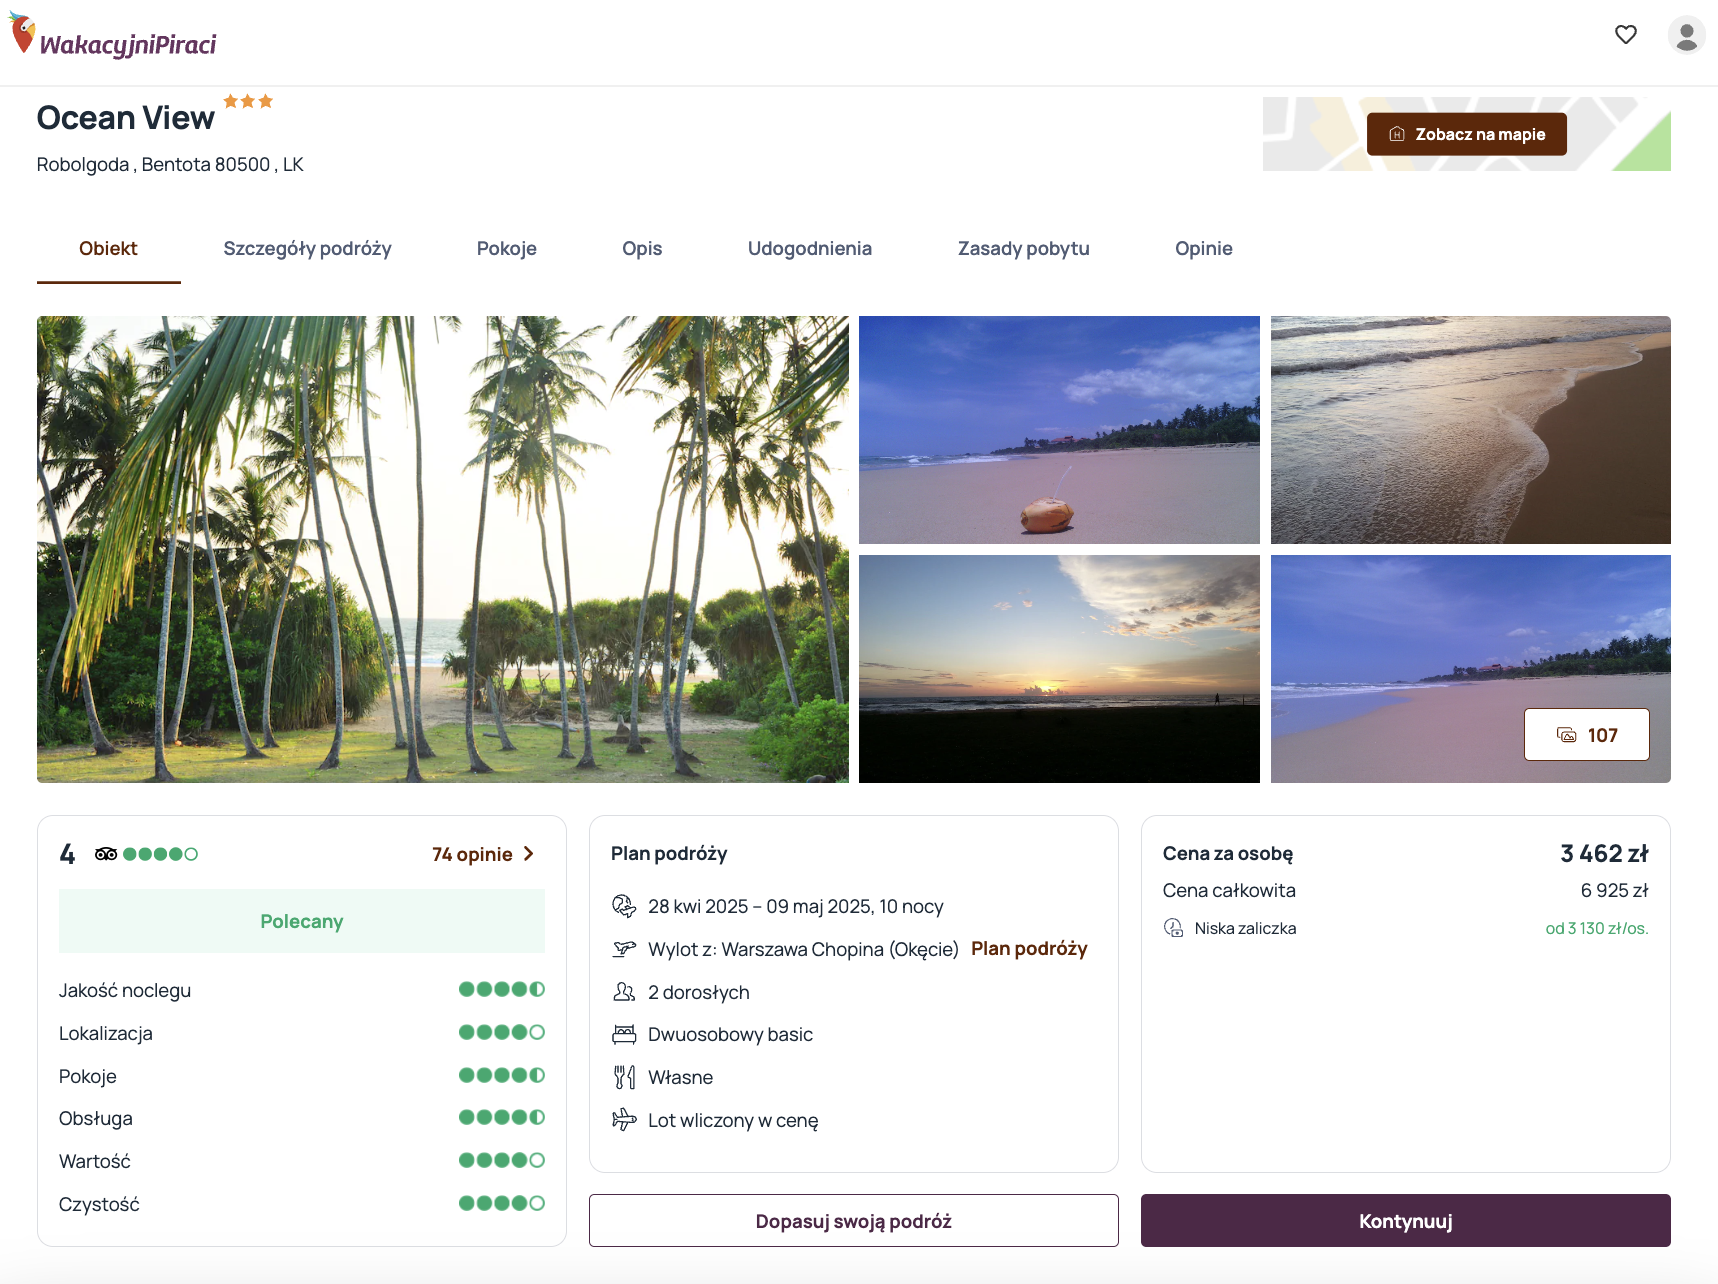Click the map house icon

click(x=1397, y=134)
